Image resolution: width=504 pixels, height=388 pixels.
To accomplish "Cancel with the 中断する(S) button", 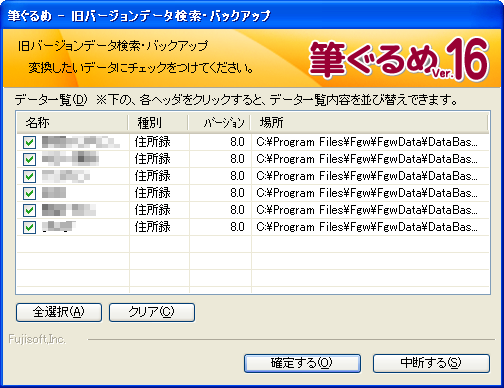I will coord(431,363).
